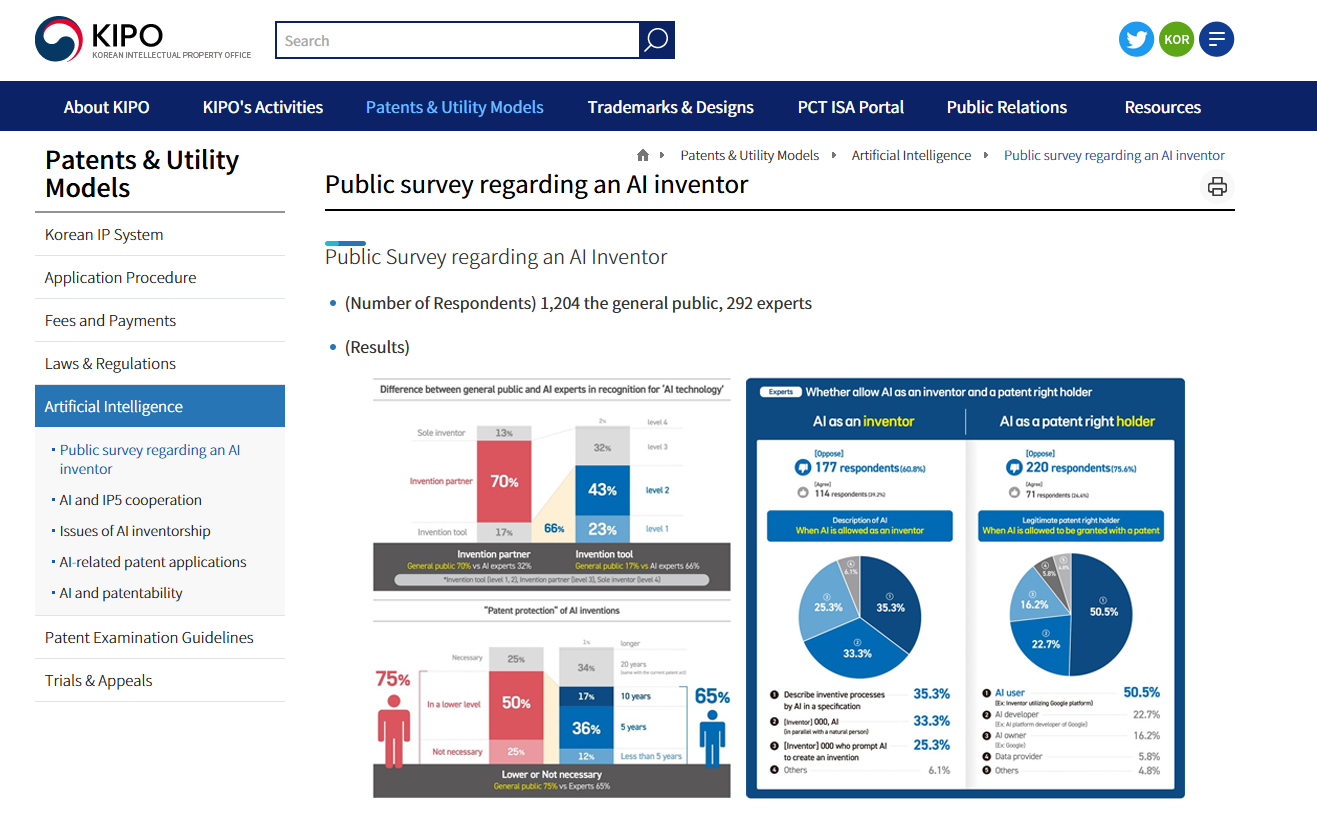The height and width of the screenshot is (823, 1317).
Task: Open the hamburger site menu
Action: click(x=1216, y=40)
